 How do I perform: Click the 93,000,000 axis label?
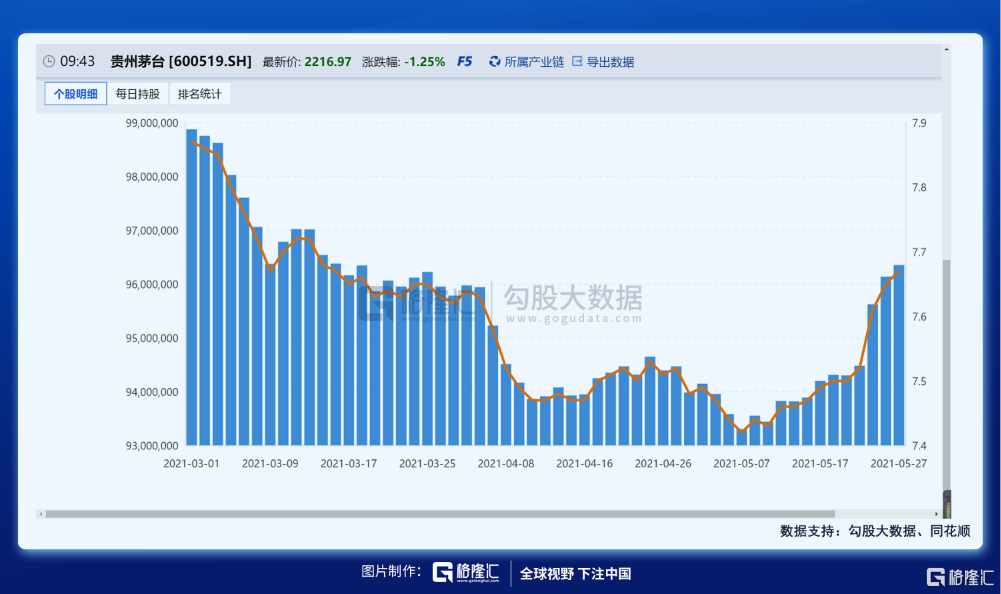(152, 446)
